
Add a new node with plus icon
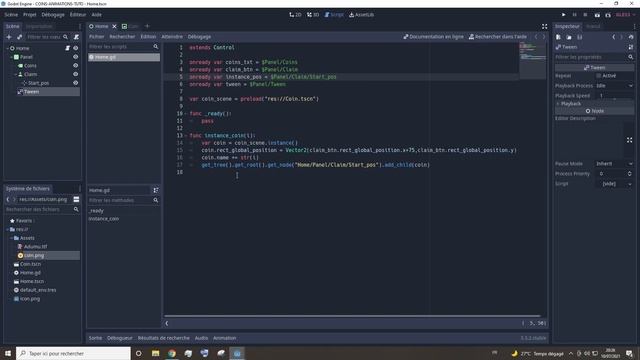pos(9,37)
